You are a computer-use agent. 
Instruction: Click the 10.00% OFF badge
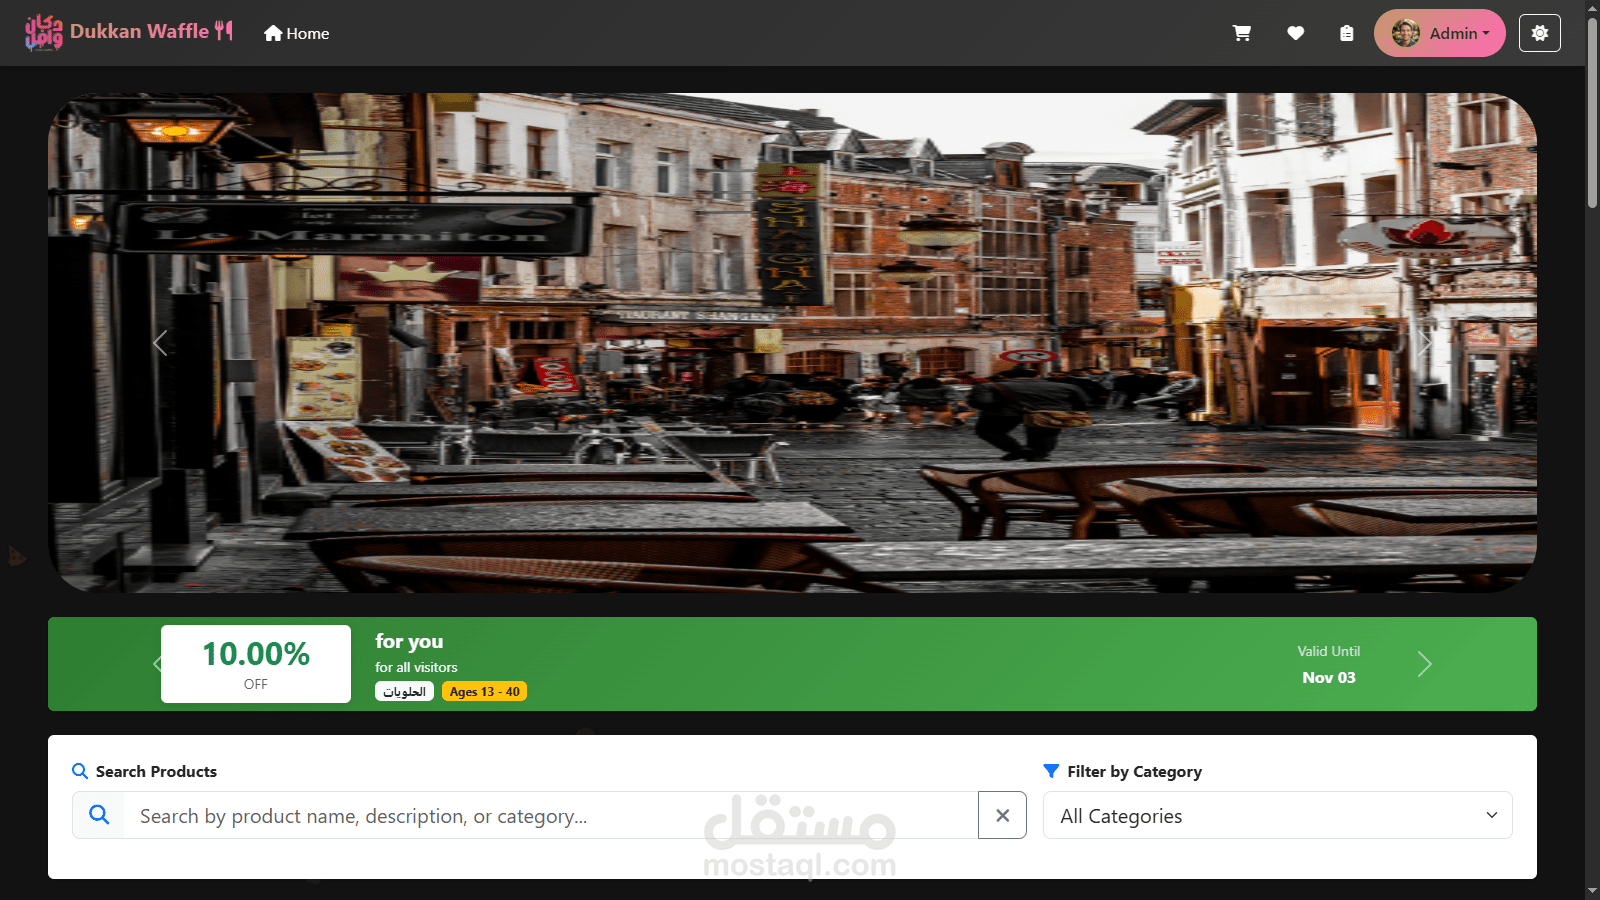tap(256, 664)
